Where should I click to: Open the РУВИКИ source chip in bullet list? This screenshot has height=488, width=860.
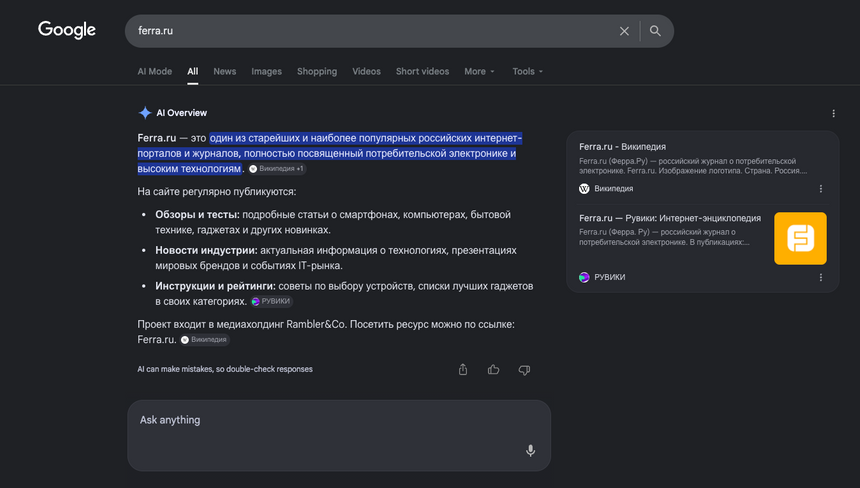[x=271, y=302]
